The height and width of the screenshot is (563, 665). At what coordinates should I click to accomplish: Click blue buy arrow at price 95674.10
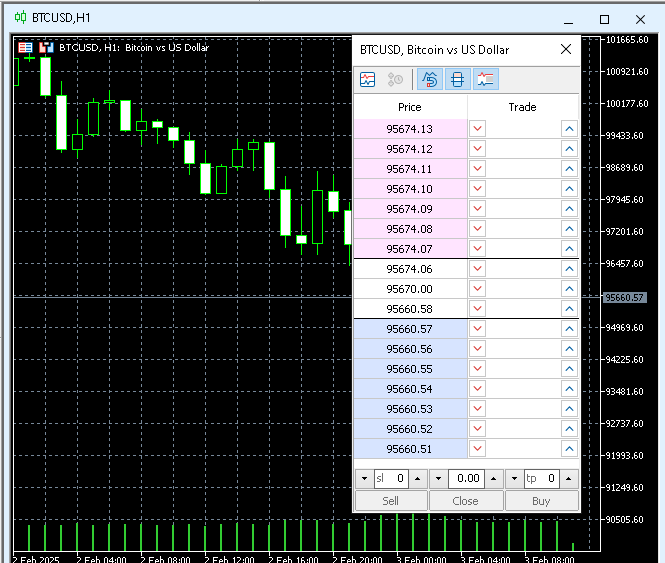click(x=569, y=188)
